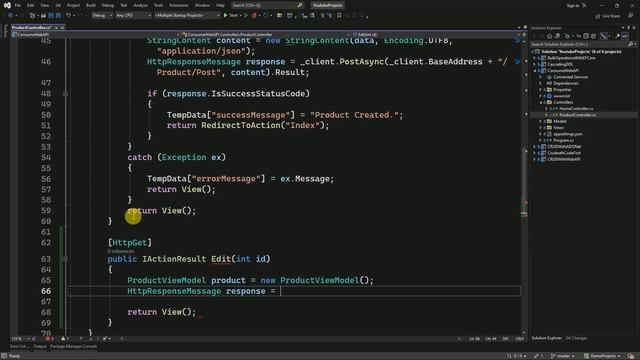640x360 pixels.
Task: Select the Properties folder node
Action: (562, 89)
